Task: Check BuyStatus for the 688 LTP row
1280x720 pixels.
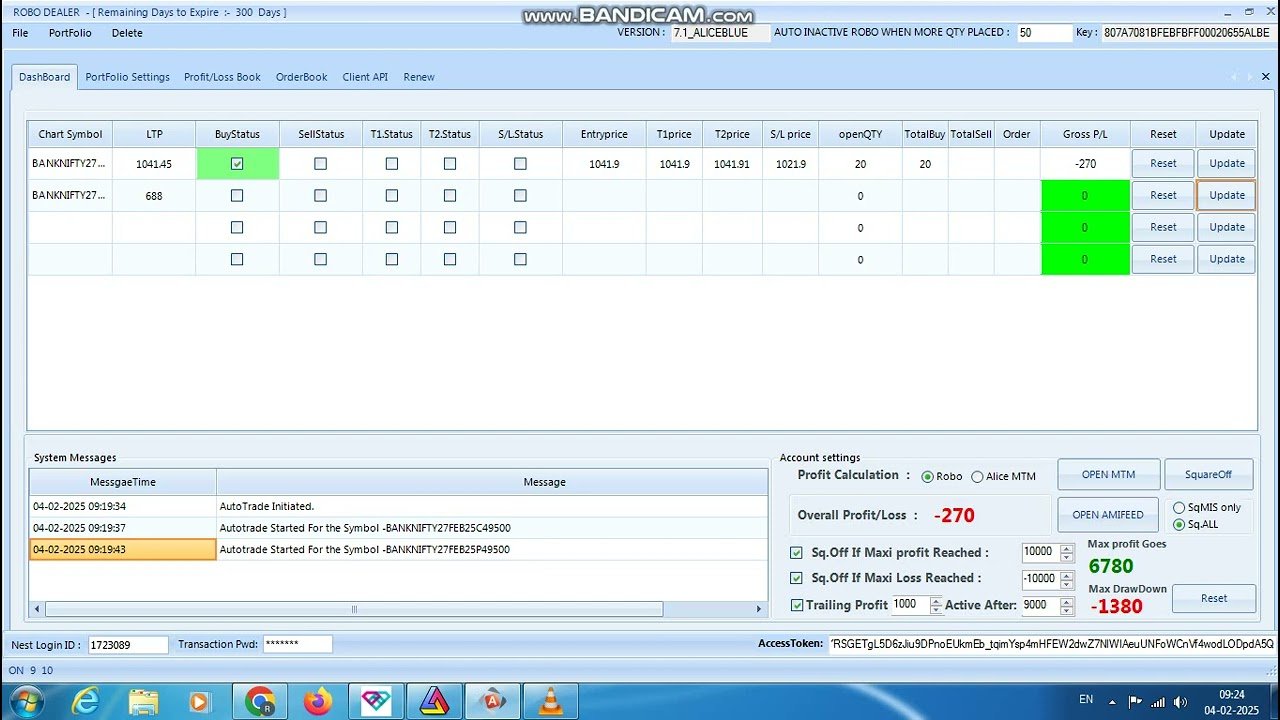Action: [237, 196]
